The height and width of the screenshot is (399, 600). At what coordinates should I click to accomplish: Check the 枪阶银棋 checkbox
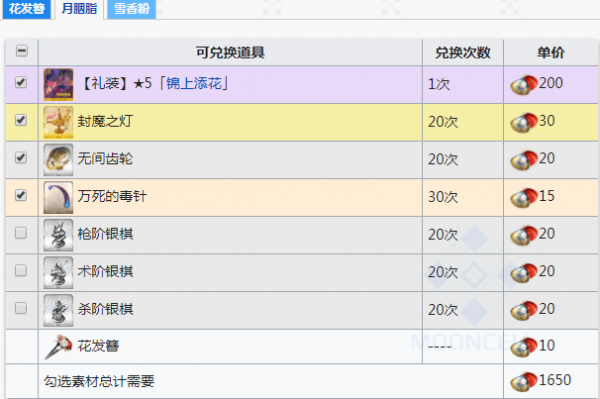[x=21, y=233]
